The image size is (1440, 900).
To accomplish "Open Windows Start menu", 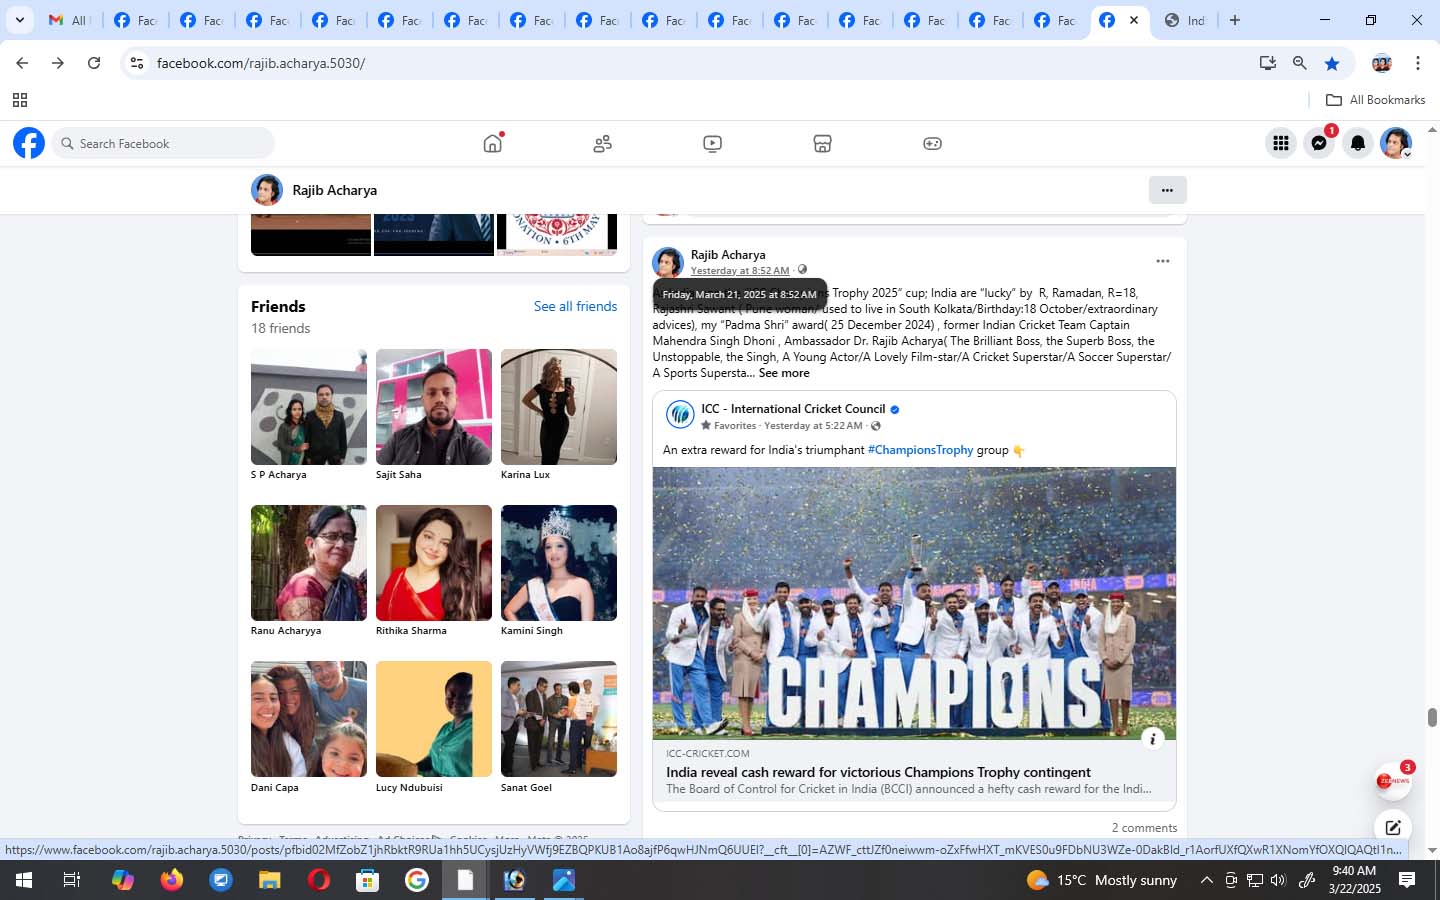I will coord(23,880).
